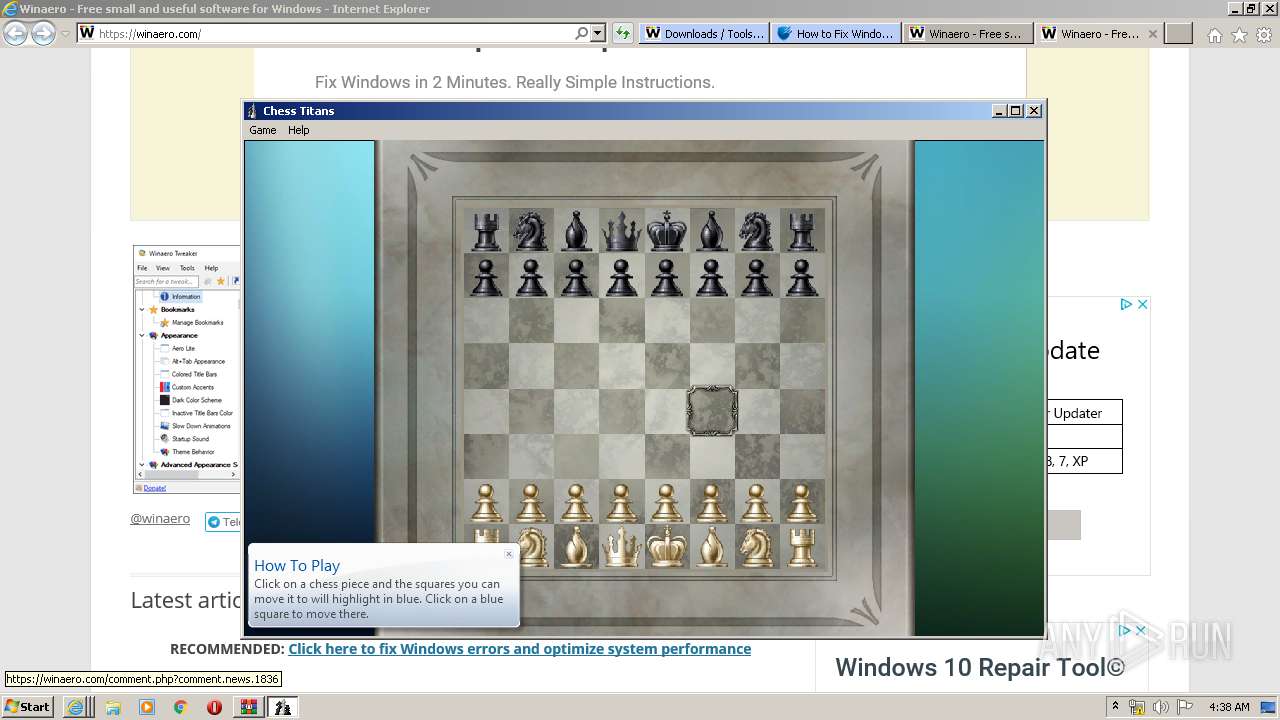Select the white queen chess piece
Viewport: 1280px width, 720px height.
[x=621, y=547]
